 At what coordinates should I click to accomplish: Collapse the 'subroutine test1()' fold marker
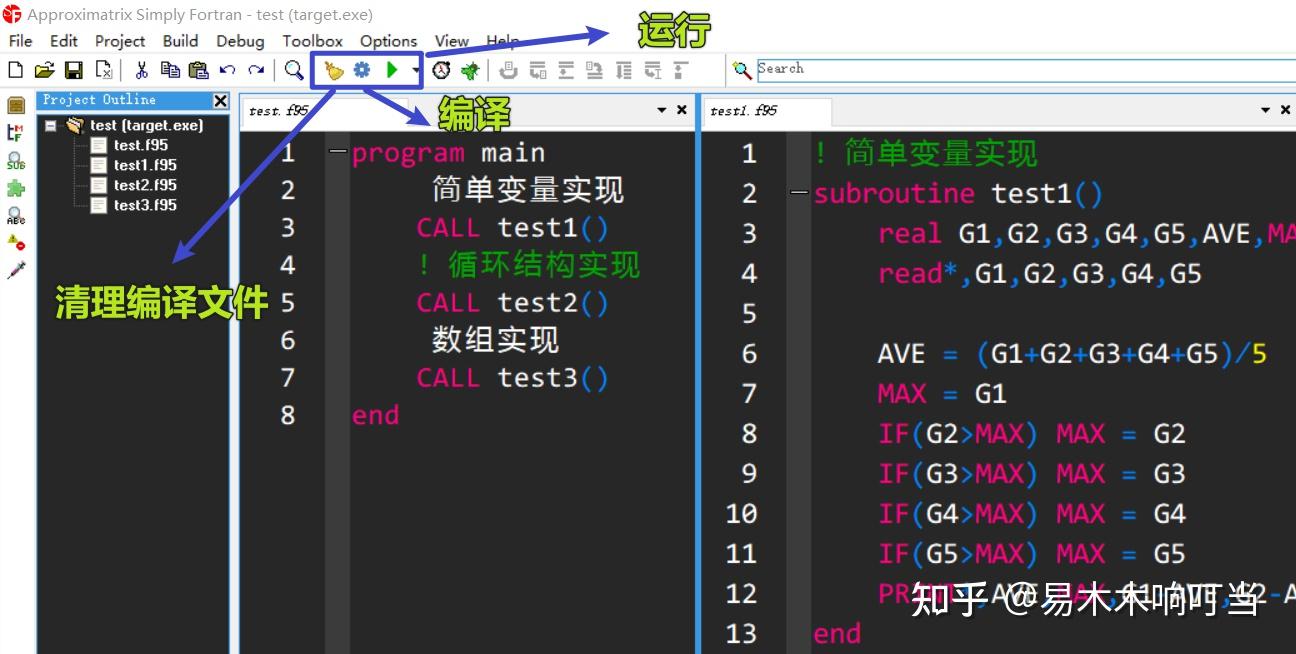tap(800, 193)
